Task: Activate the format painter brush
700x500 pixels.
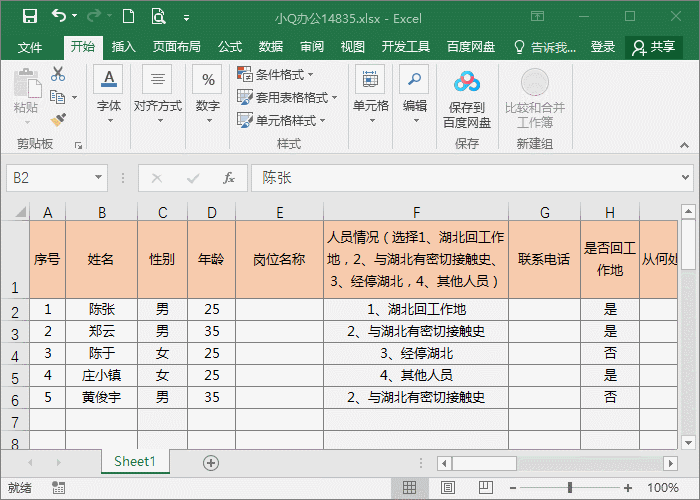Action: pos(58,120)
